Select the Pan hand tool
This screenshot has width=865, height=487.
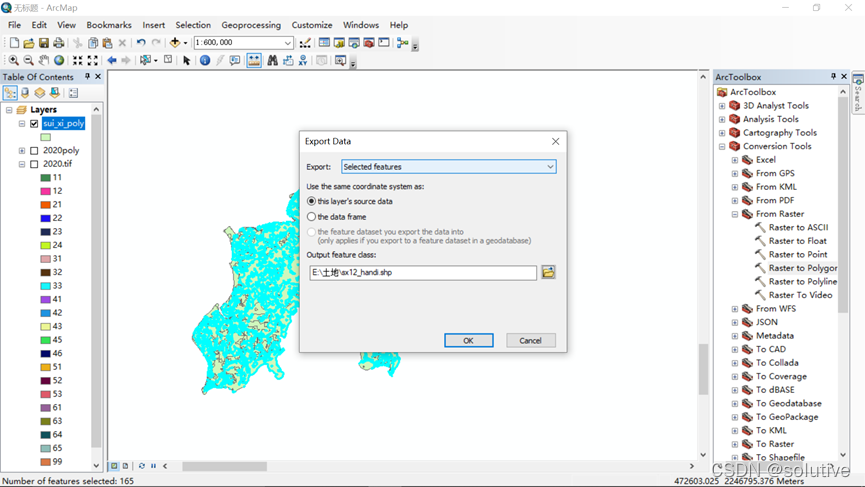[44, 60]
